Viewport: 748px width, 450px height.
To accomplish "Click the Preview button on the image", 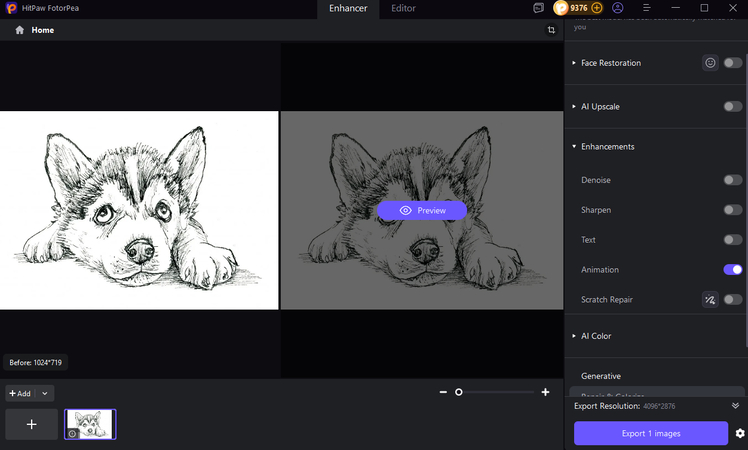I will 422,210.
